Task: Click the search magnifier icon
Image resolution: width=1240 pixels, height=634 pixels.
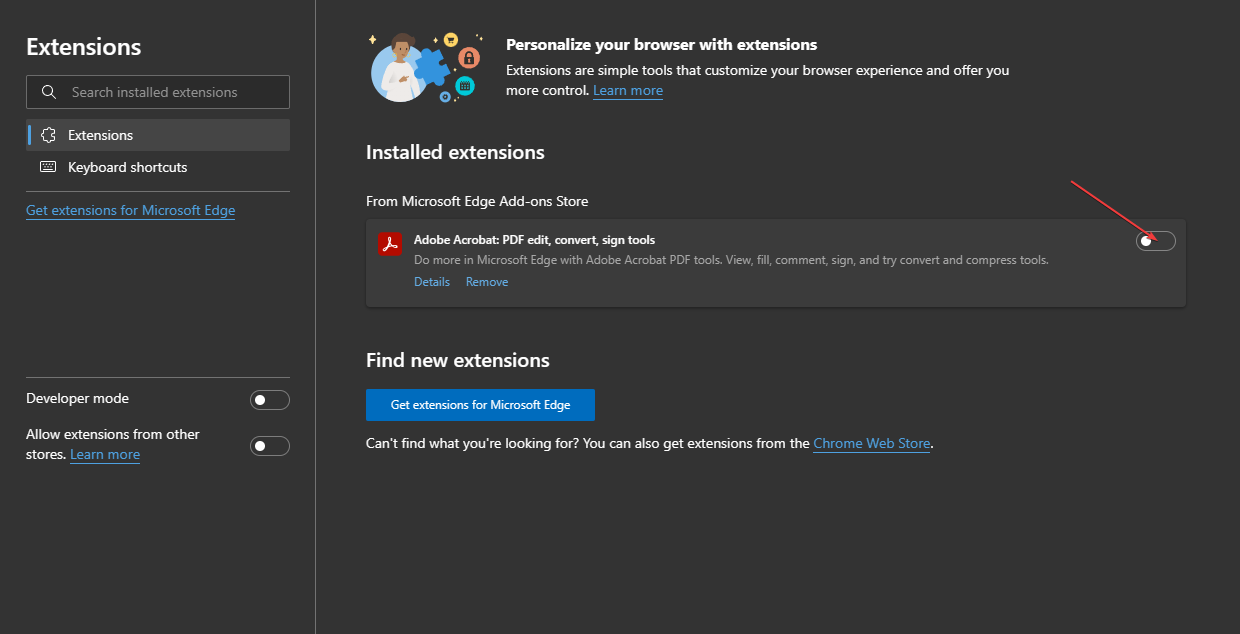Action: 49,92
